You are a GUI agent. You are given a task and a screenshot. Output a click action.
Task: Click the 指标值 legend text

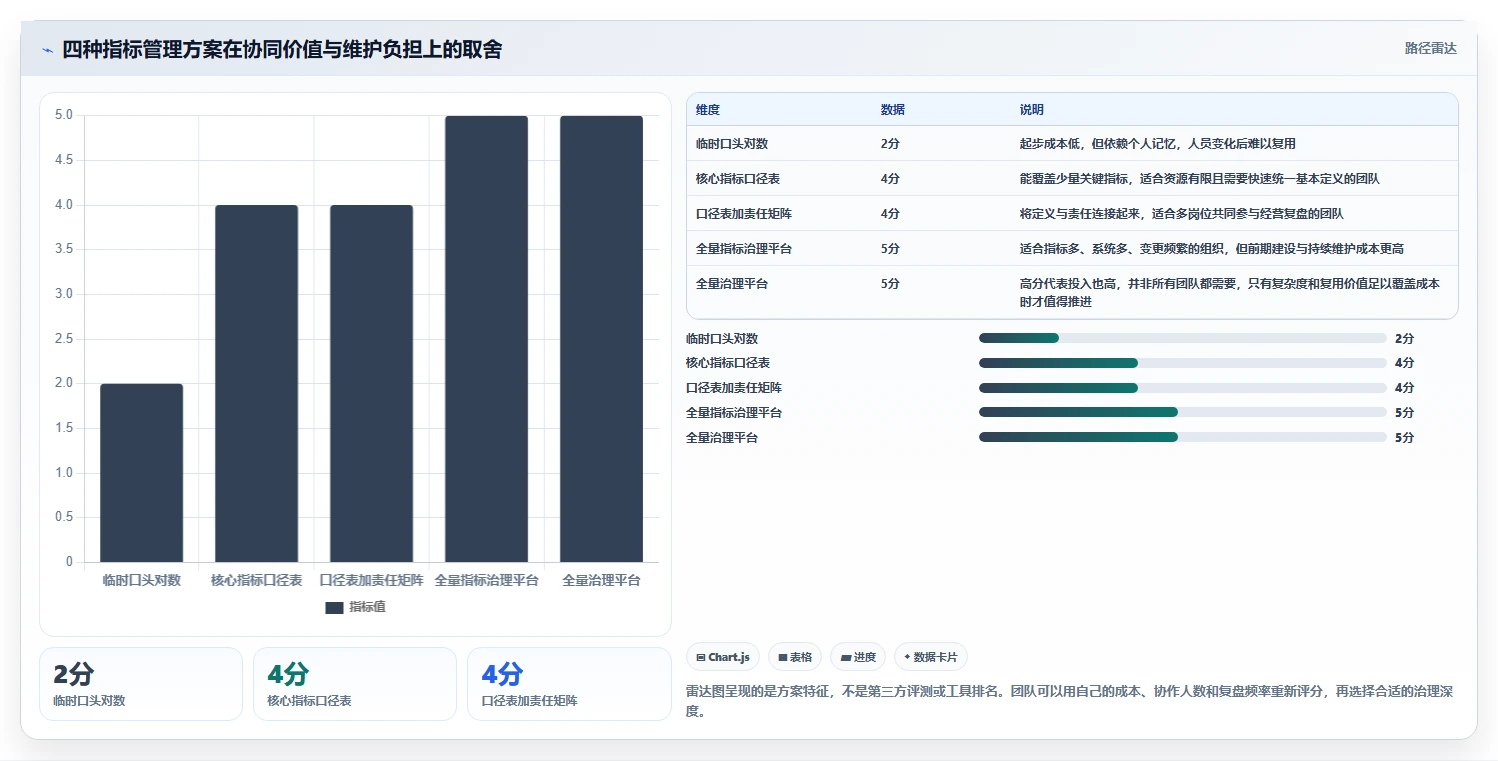click(367, 607)
